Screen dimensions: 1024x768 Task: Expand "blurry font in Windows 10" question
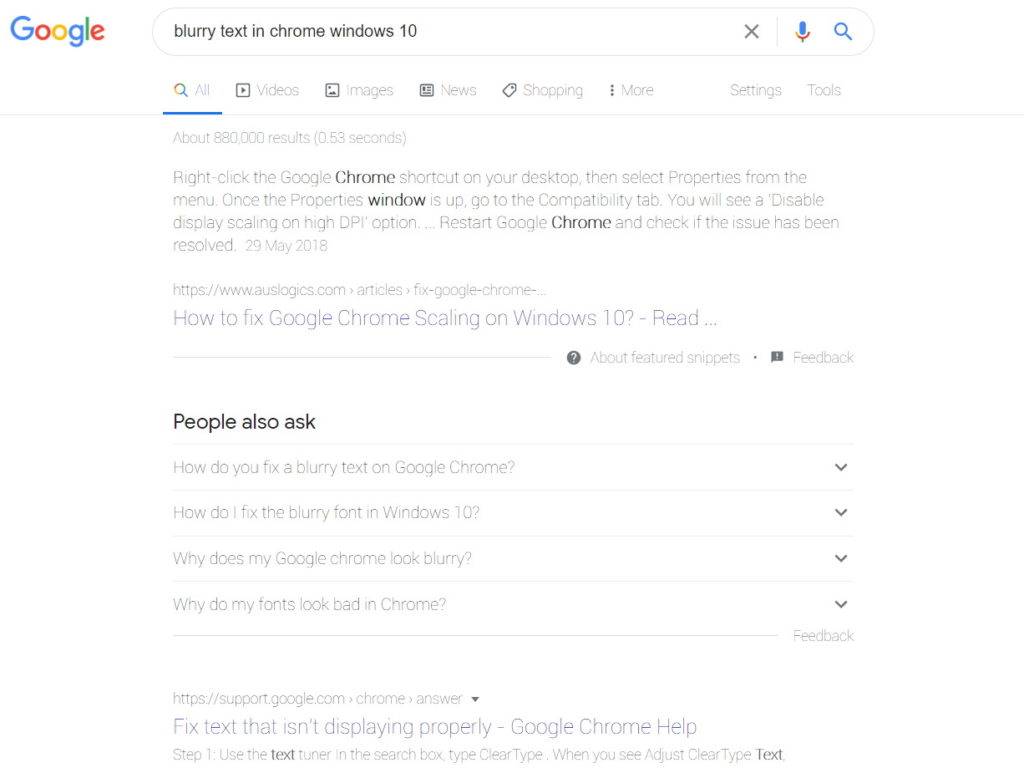point(841,512)
